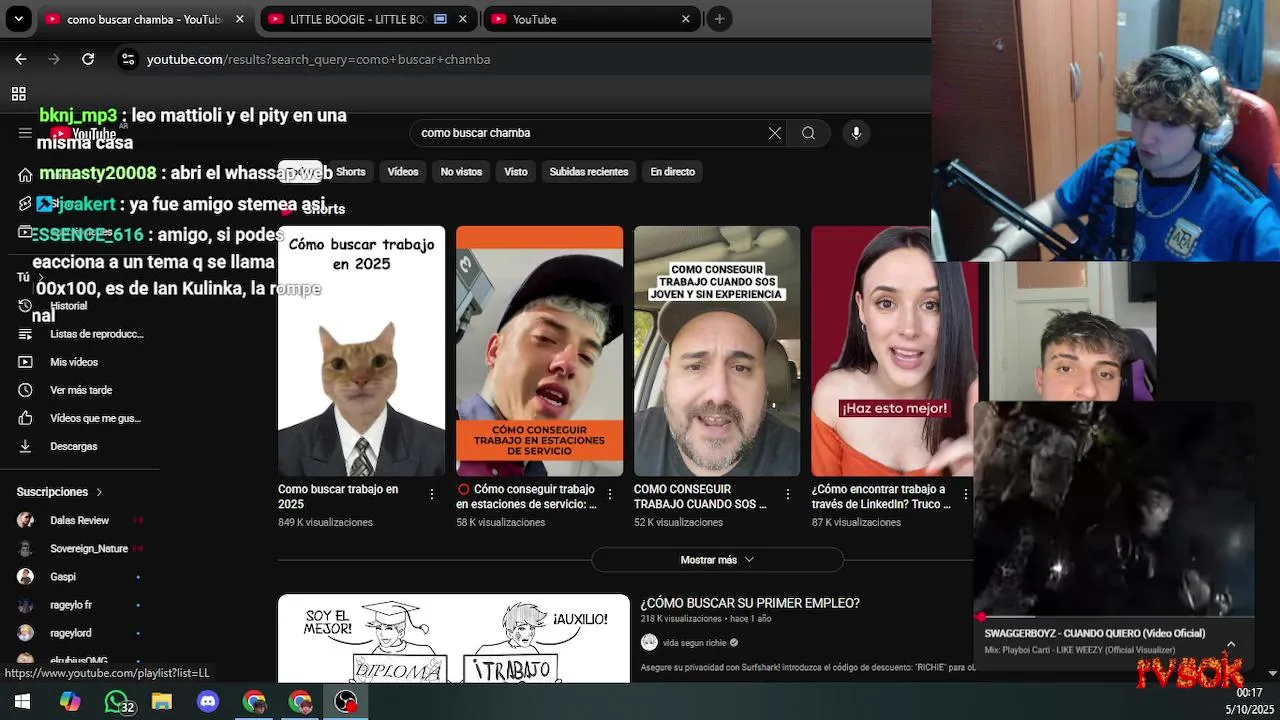Close the LITTLE BOOGIE tab
The image size is (1280, 720).
click(x=462, y=19)
